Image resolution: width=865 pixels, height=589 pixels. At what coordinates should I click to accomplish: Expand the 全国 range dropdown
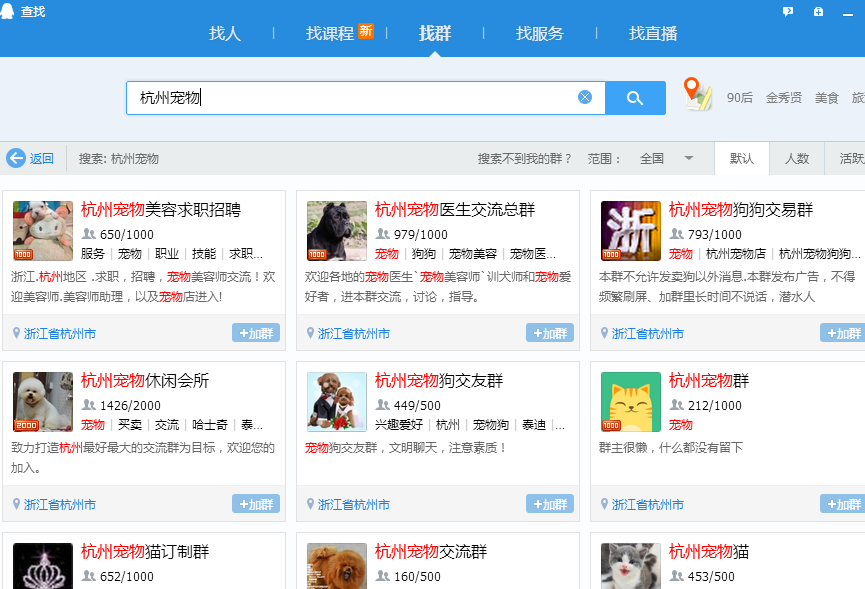[x=688, y=158]
